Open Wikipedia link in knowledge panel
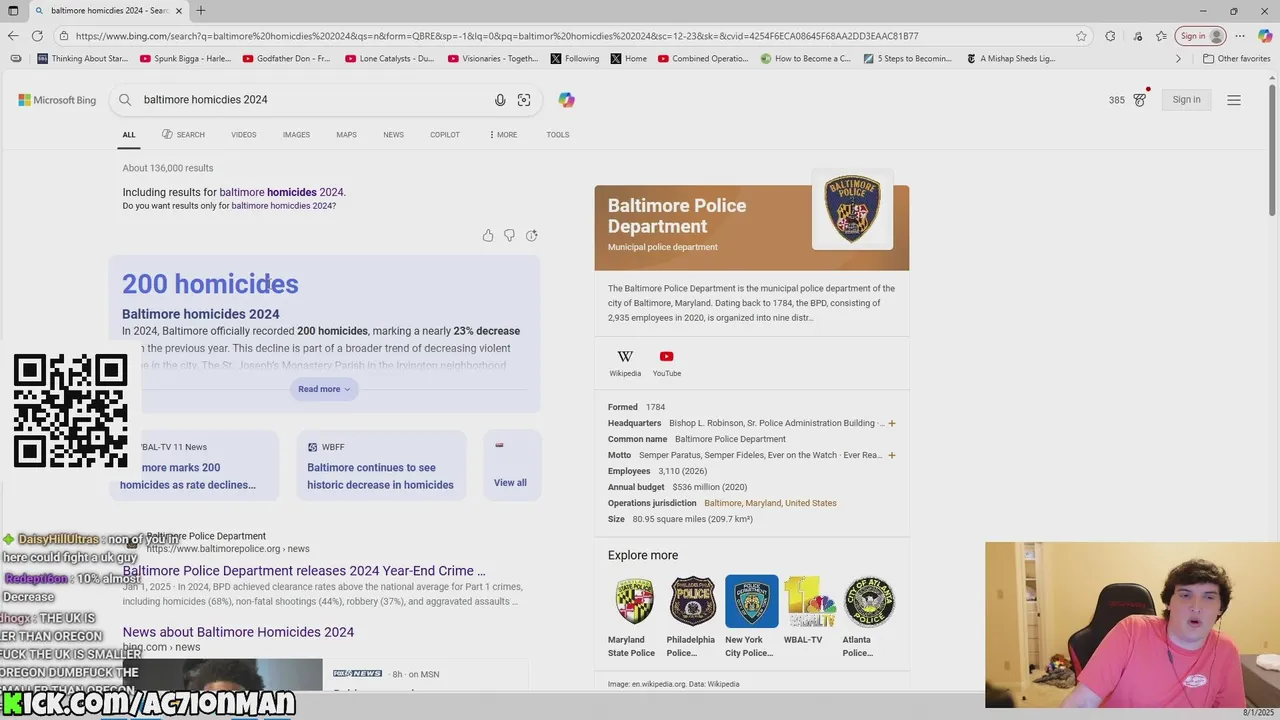This screenshot has width=1280, height=720. point(625,363)
